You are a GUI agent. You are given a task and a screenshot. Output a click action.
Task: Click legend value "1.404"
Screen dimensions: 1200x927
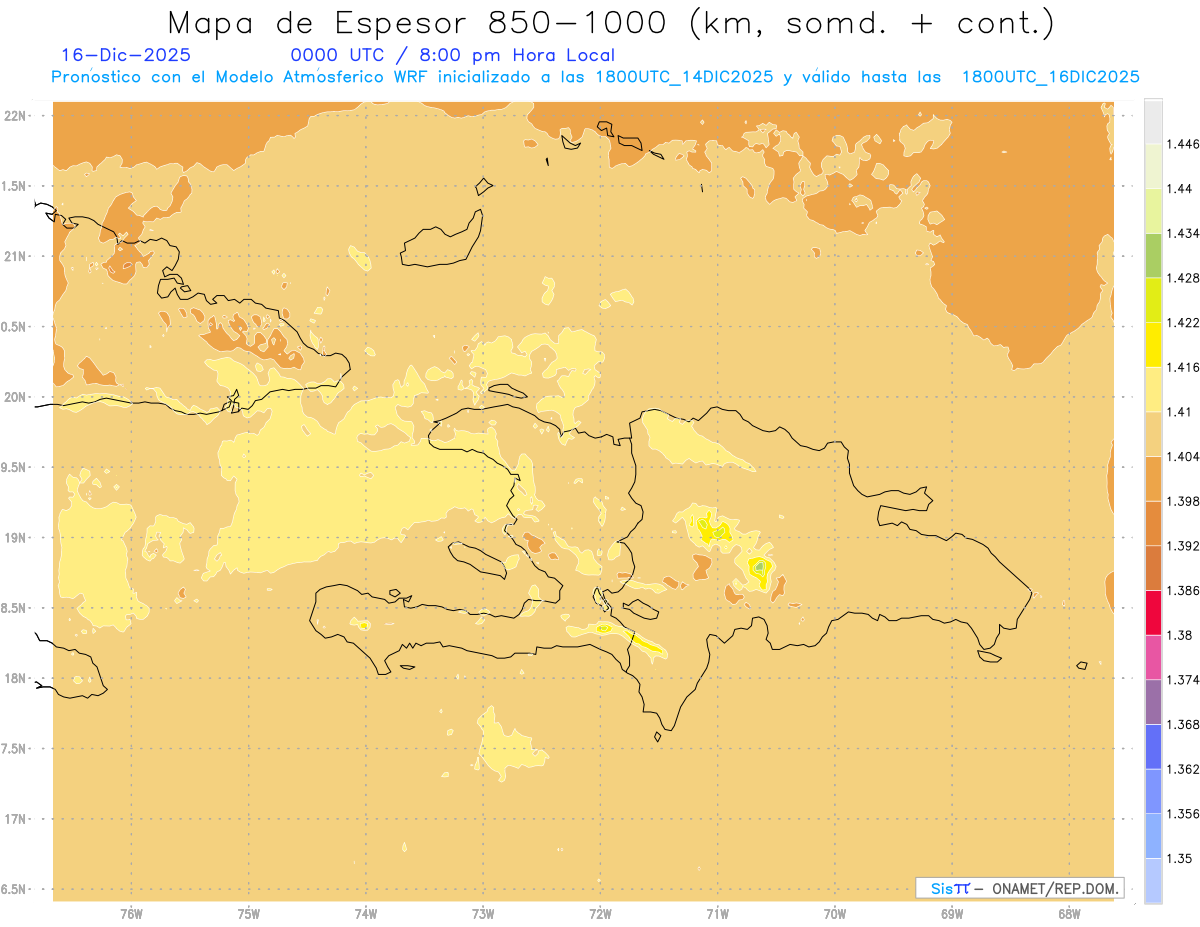click(1183, 456)
